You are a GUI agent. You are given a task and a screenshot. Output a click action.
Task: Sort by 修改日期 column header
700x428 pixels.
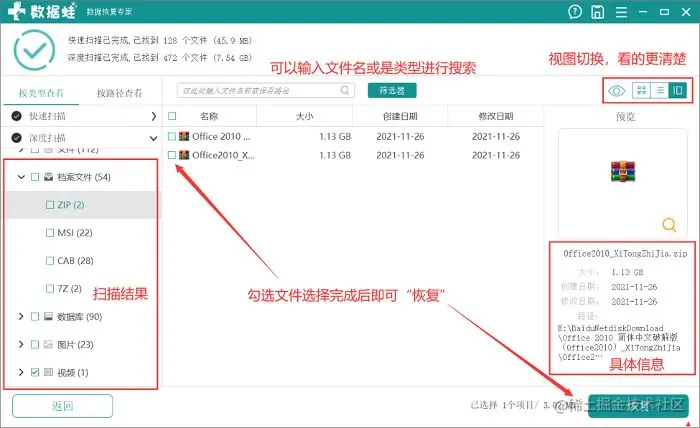[x=496, y=116]
